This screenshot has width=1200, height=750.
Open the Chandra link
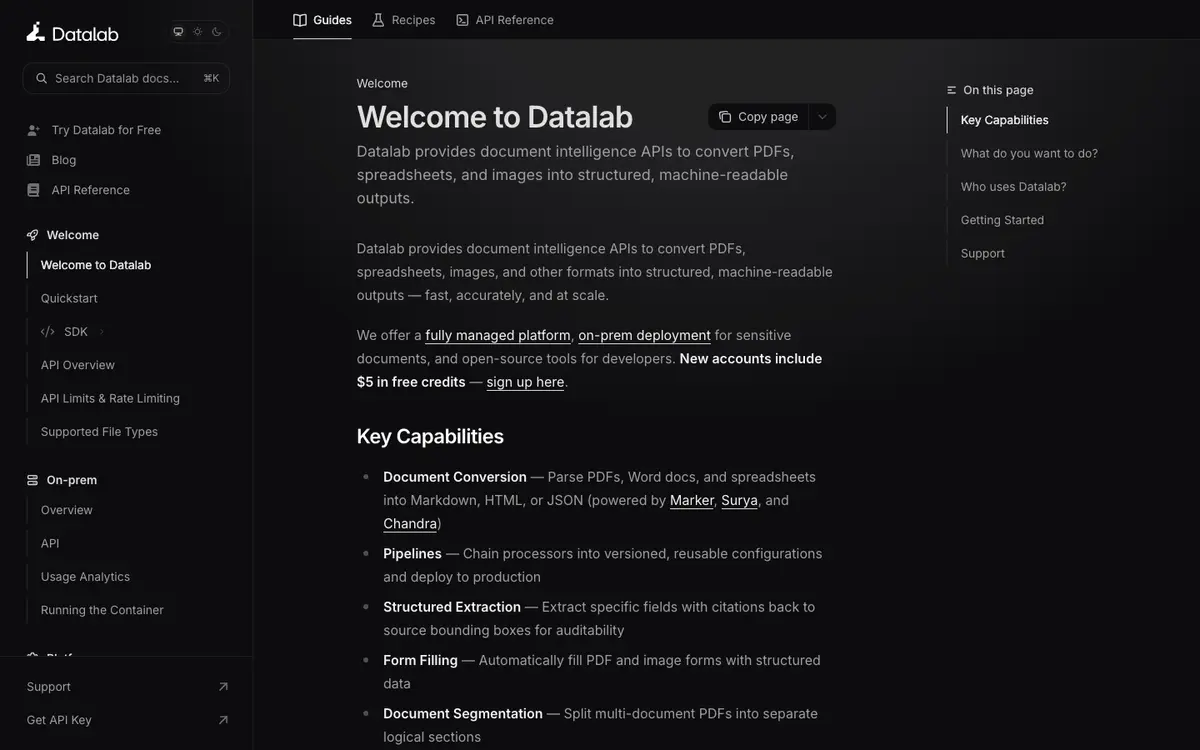(x=410, y=524)
